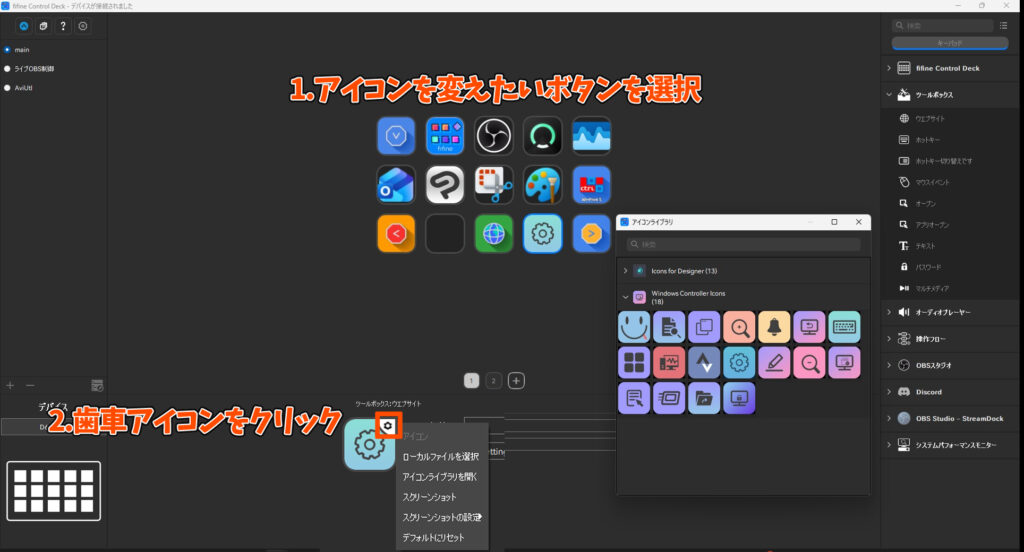Click the OBS Studio button on the deck grid

pos(493,136)
